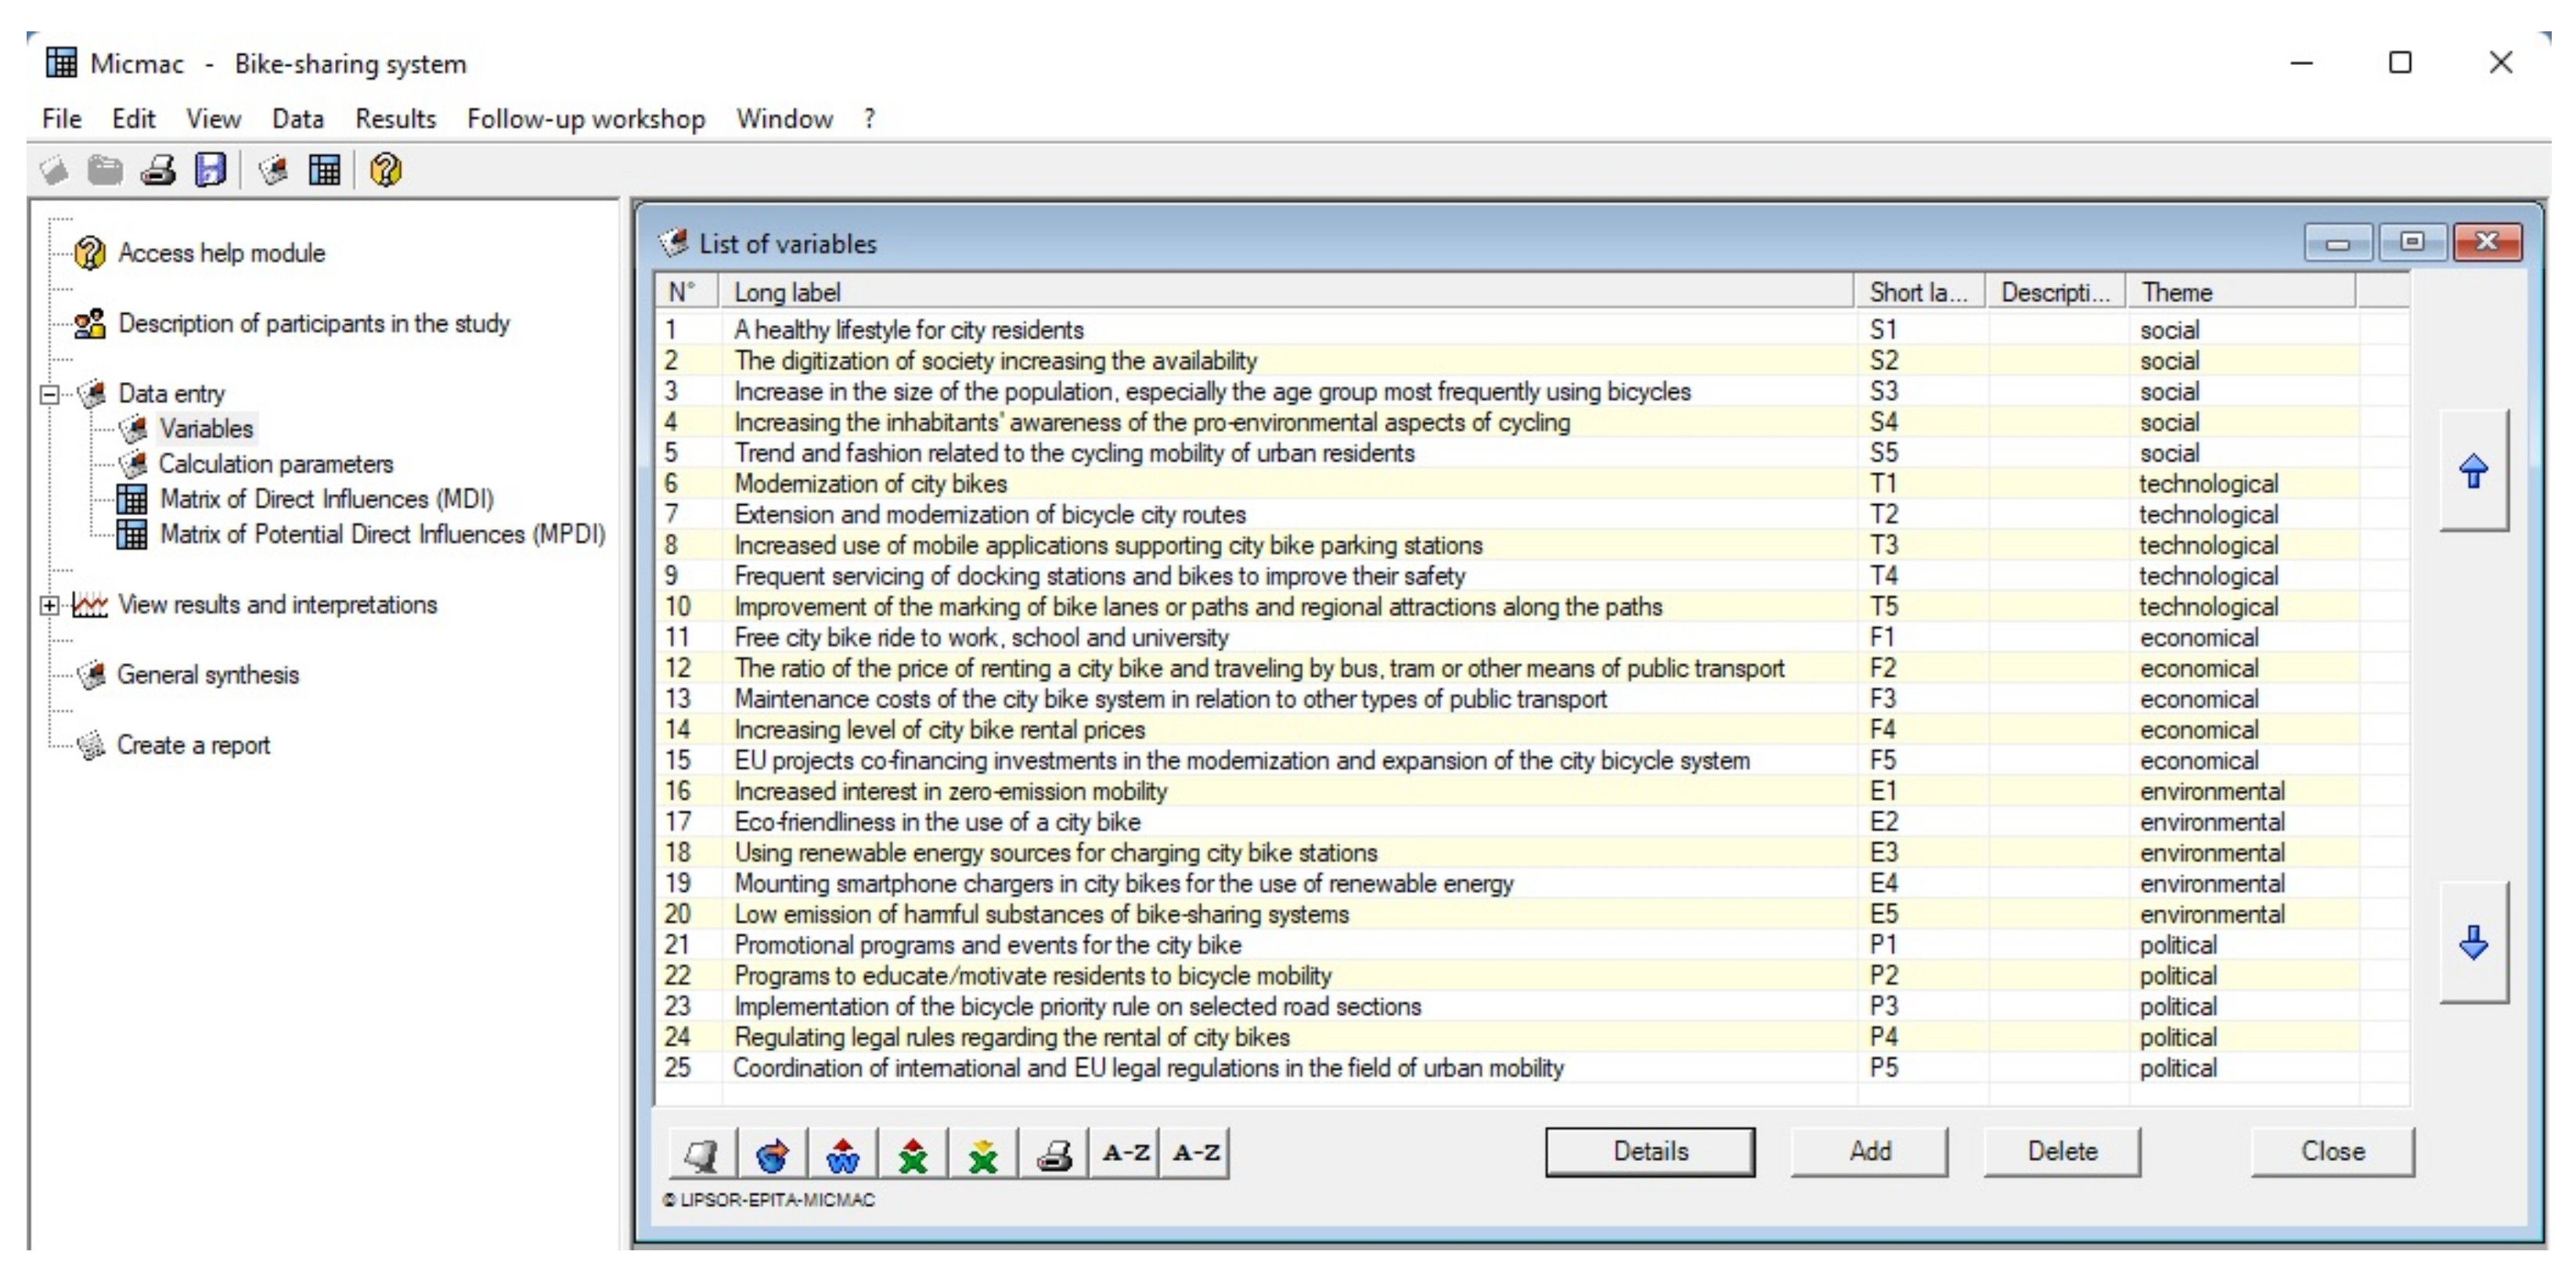Screen dimensions: 2576x1273
Task: Click the Excel icon with red arrow
Action: point(913,1155)
